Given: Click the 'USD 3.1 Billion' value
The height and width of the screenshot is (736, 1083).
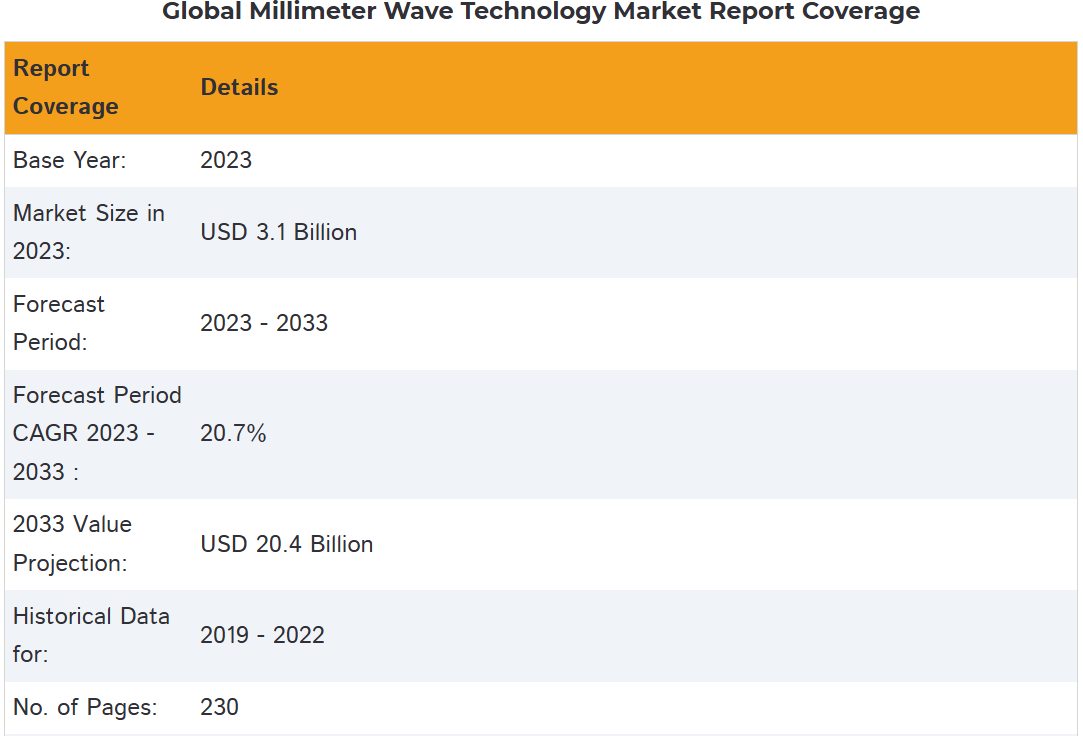Looking at the screenshot, I should (278, 232).
